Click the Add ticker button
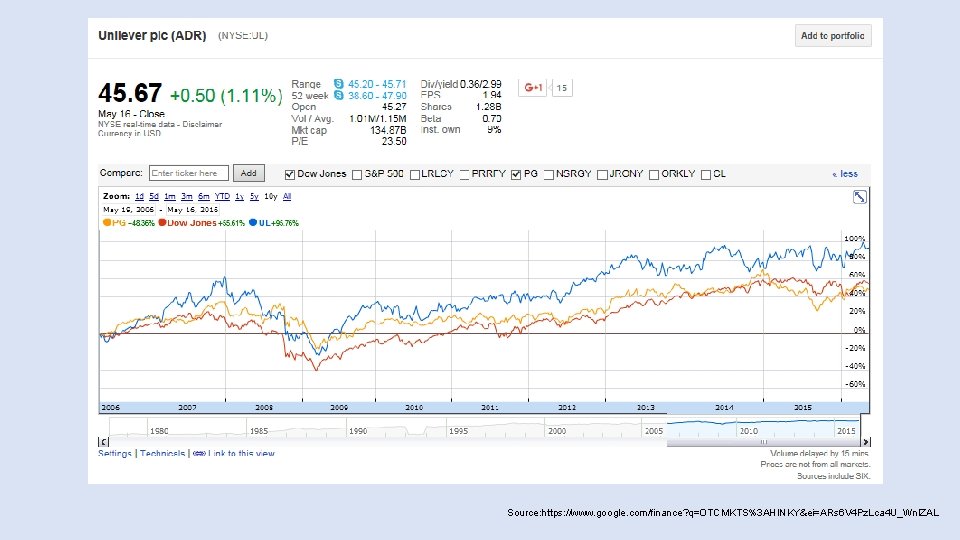960x540 pixels. pyautogui.click(x=249, y=173)
